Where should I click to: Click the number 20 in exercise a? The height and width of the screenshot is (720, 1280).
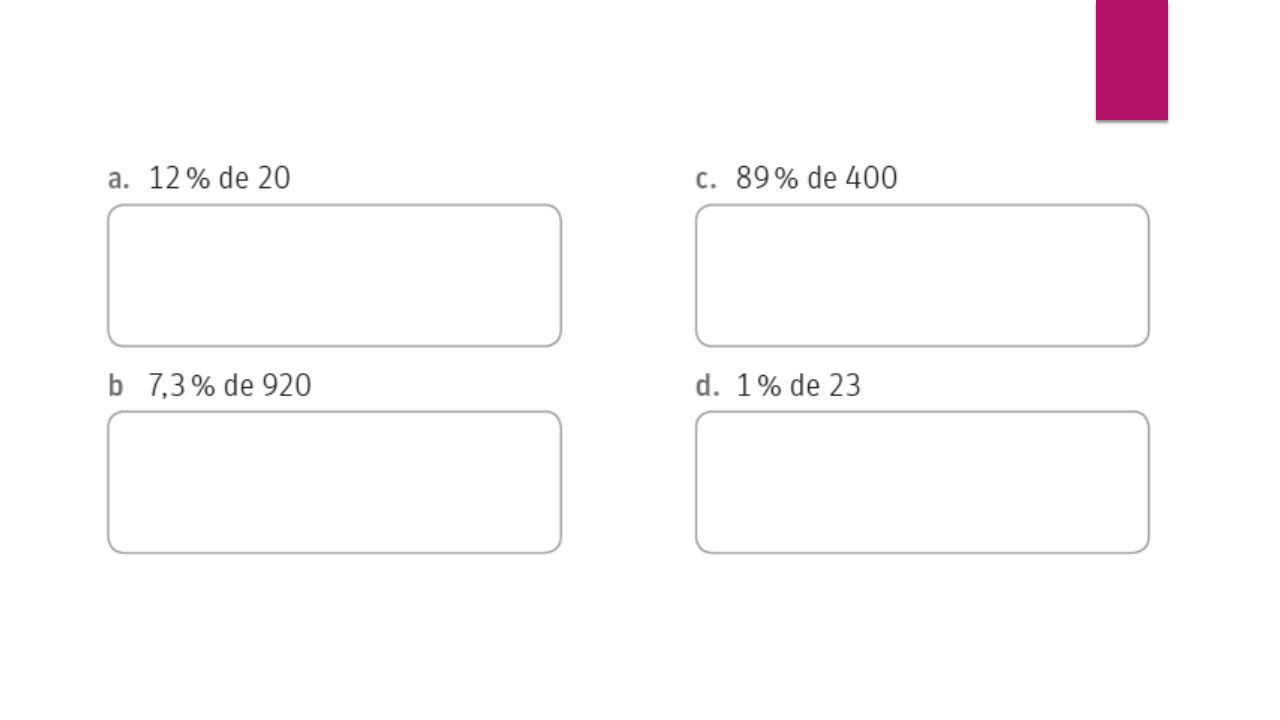pyautogui.click(x=274, y=179)
